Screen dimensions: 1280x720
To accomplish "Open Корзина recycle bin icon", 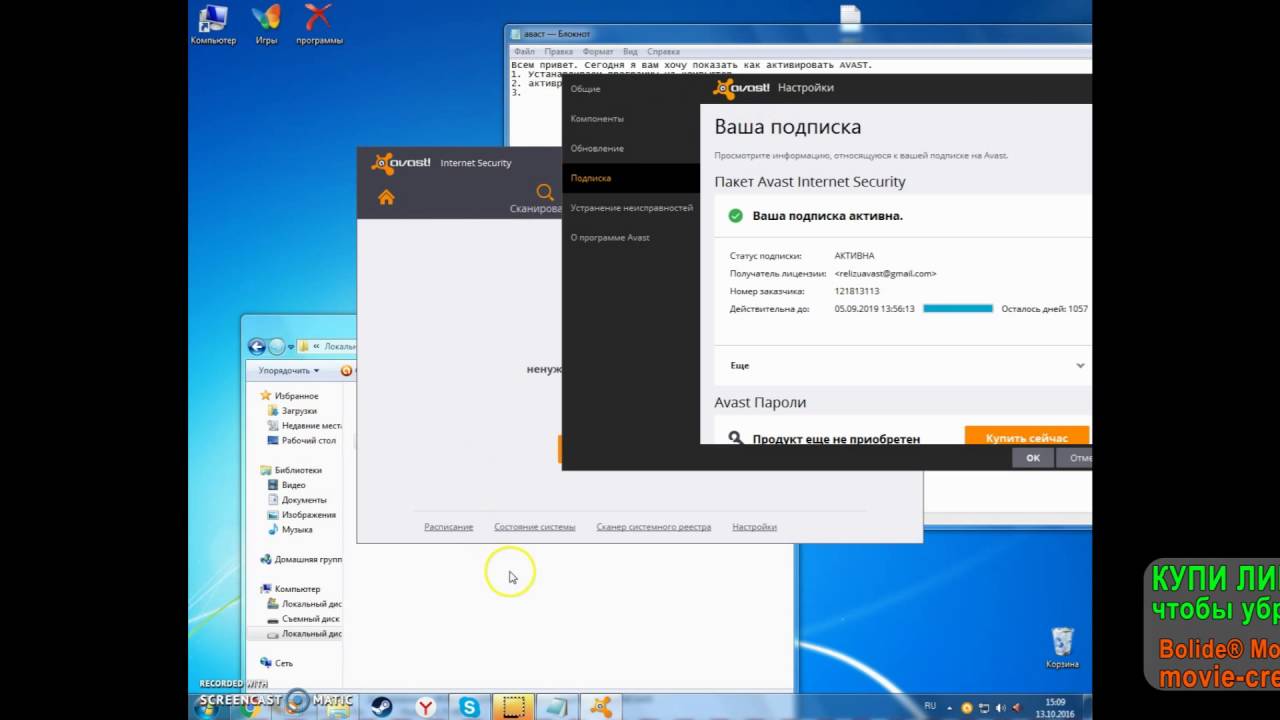I will [1063, 648].
